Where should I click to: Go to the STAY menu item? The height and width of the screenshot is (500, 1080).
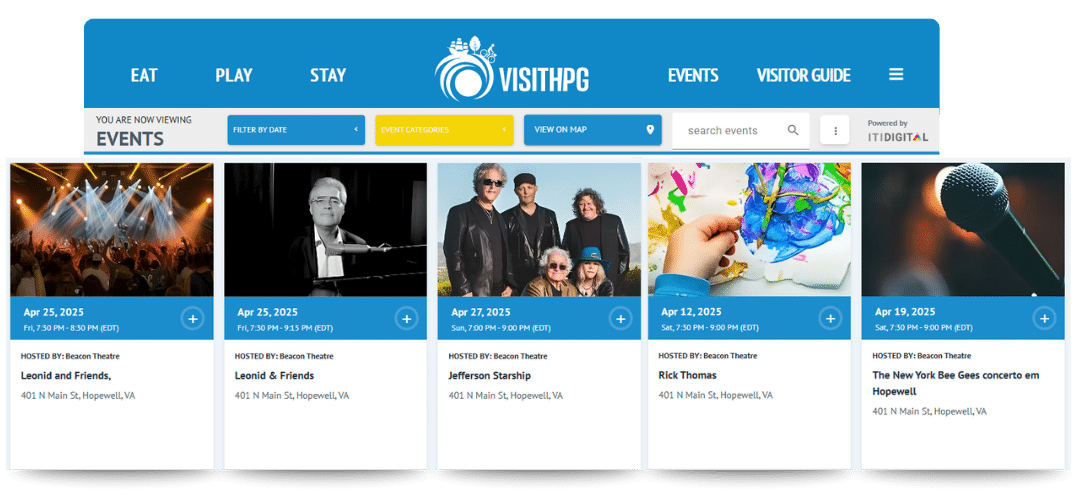[x=328, y=75]
